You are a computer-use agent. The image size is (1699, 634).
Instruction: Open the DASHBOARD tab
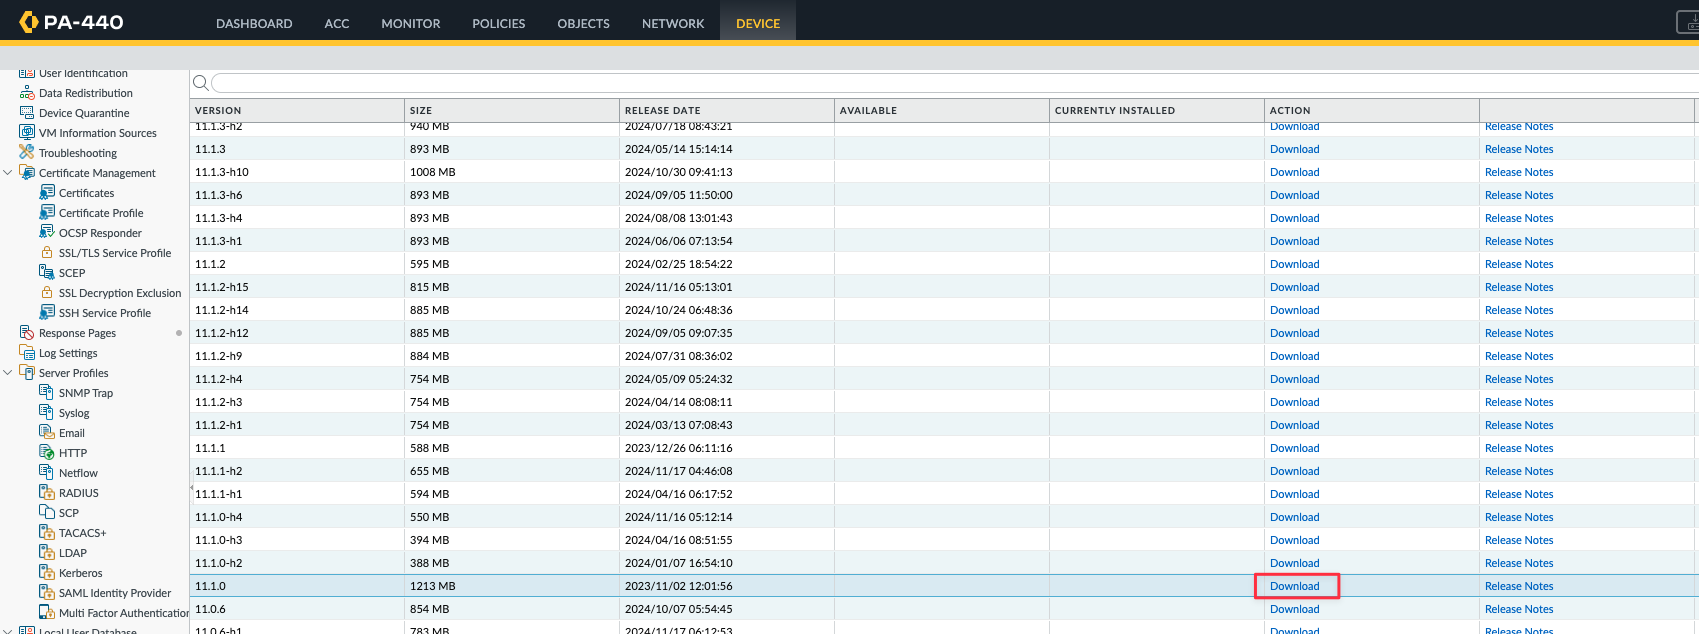tap(254, 23)
